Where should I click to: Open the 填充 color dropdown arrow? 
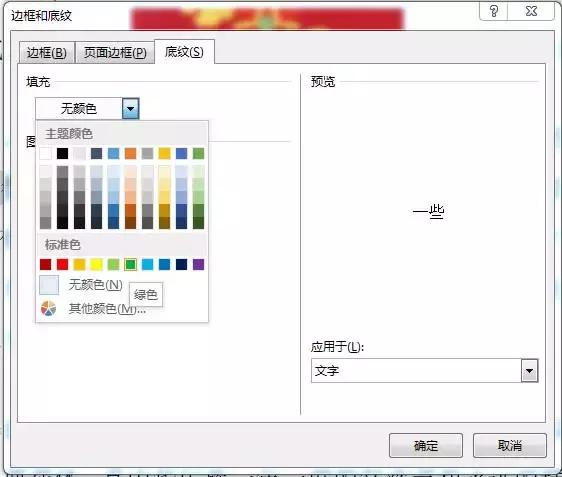click(x=130, y=108)
